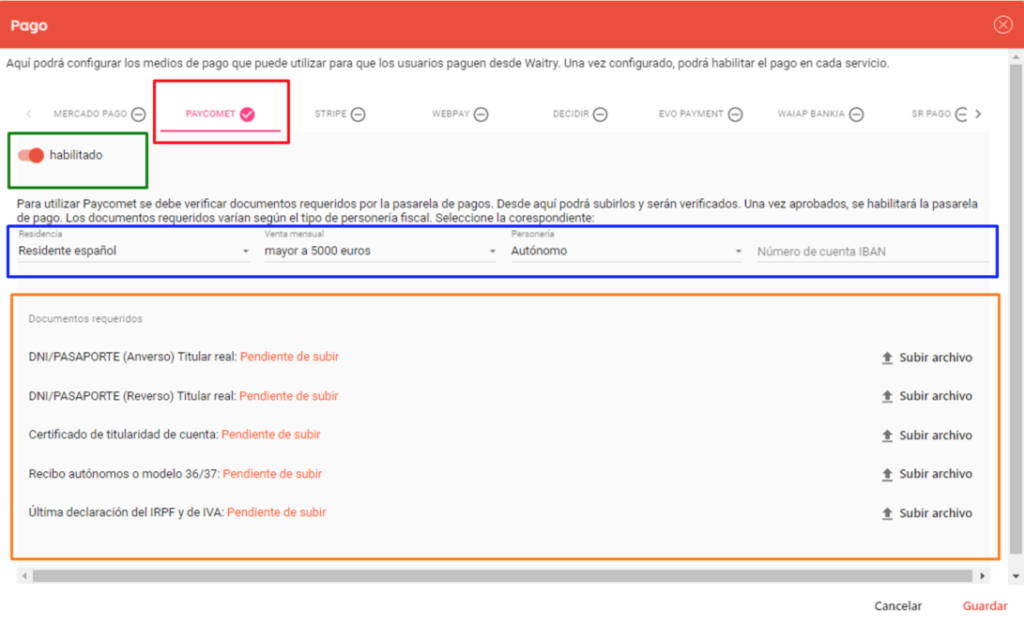Click the vertical scrollbar thumb
1024x618 pixels.
(x=1016, y=307)
